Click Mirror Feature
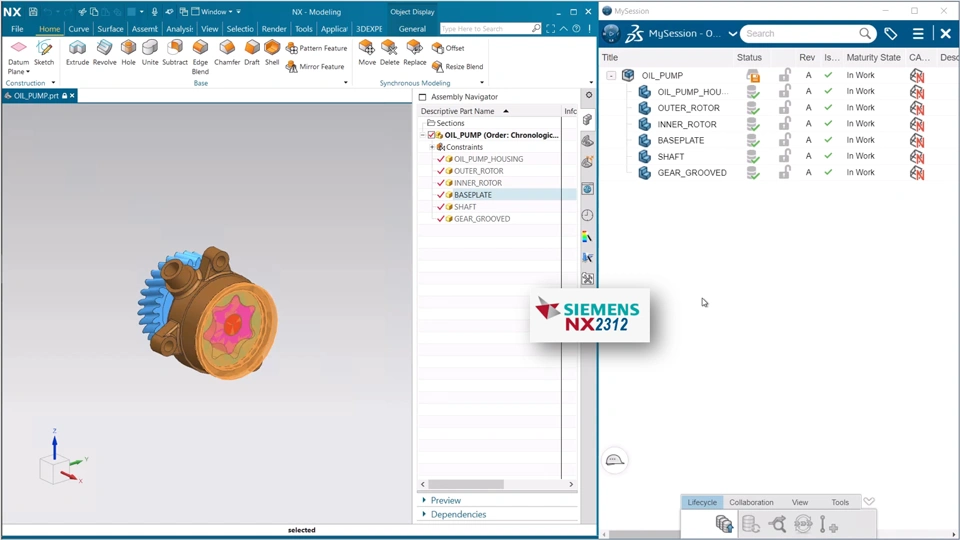 pyautogui.click(x=315, y=66)
